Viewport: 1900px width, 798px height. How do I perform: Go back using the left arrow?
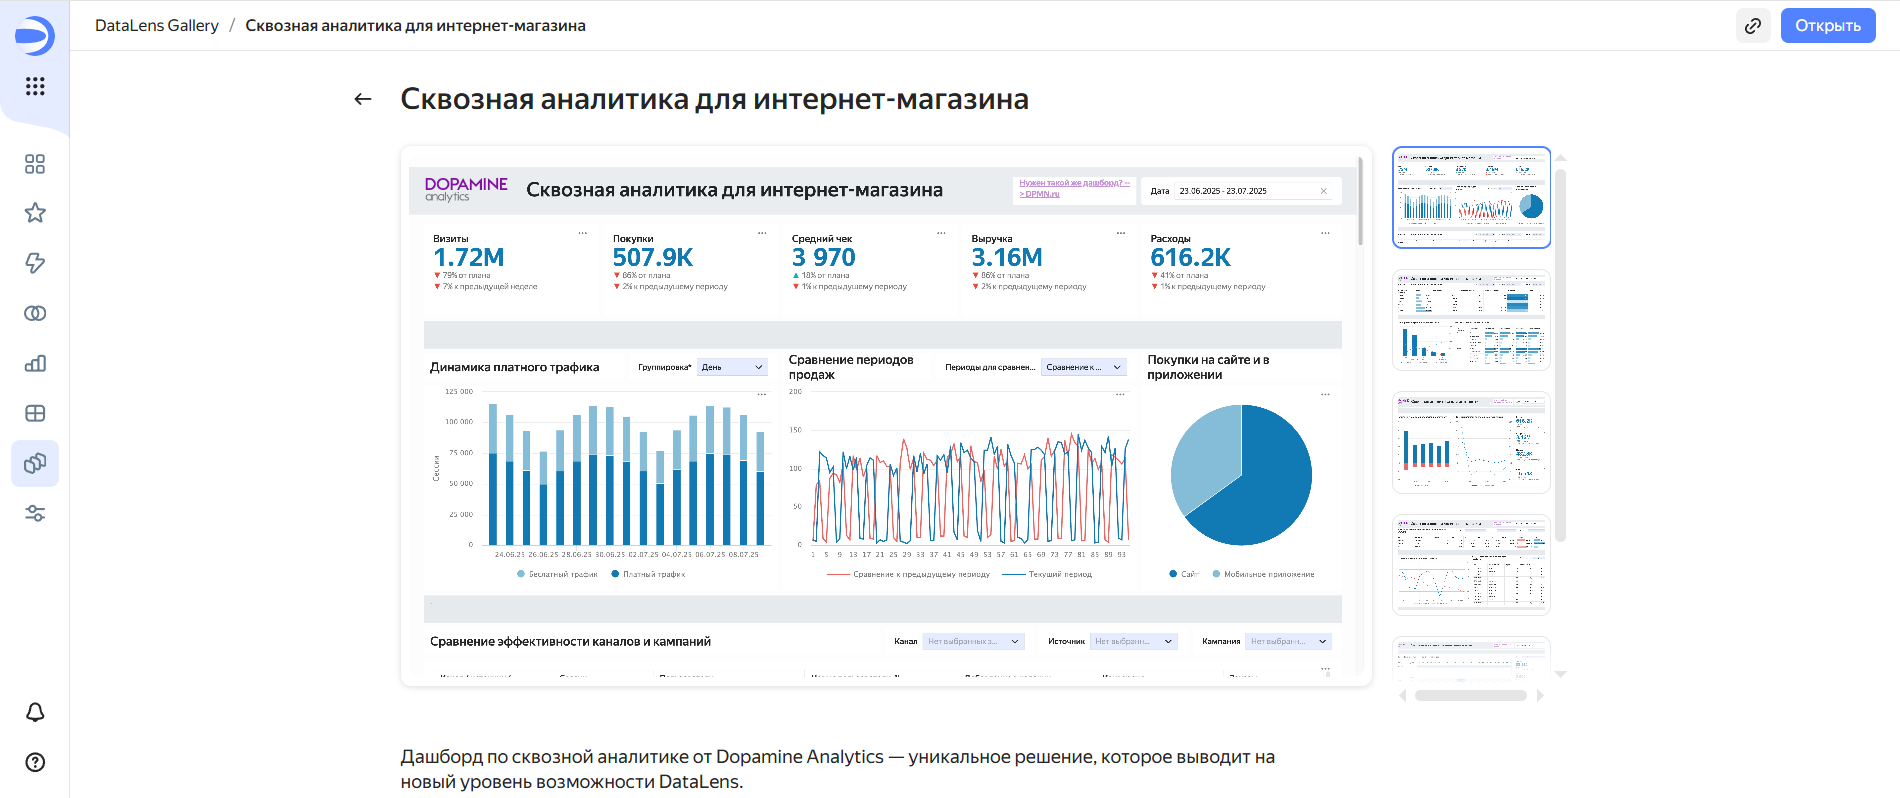click(x=363, y=99)
